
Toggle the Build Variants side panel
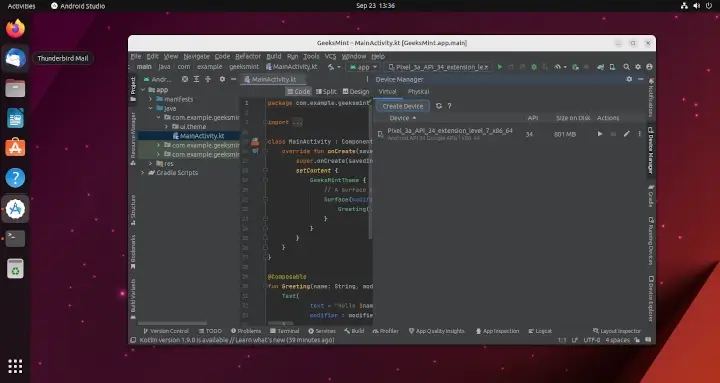pyautogui.click(x=133, y=299)
